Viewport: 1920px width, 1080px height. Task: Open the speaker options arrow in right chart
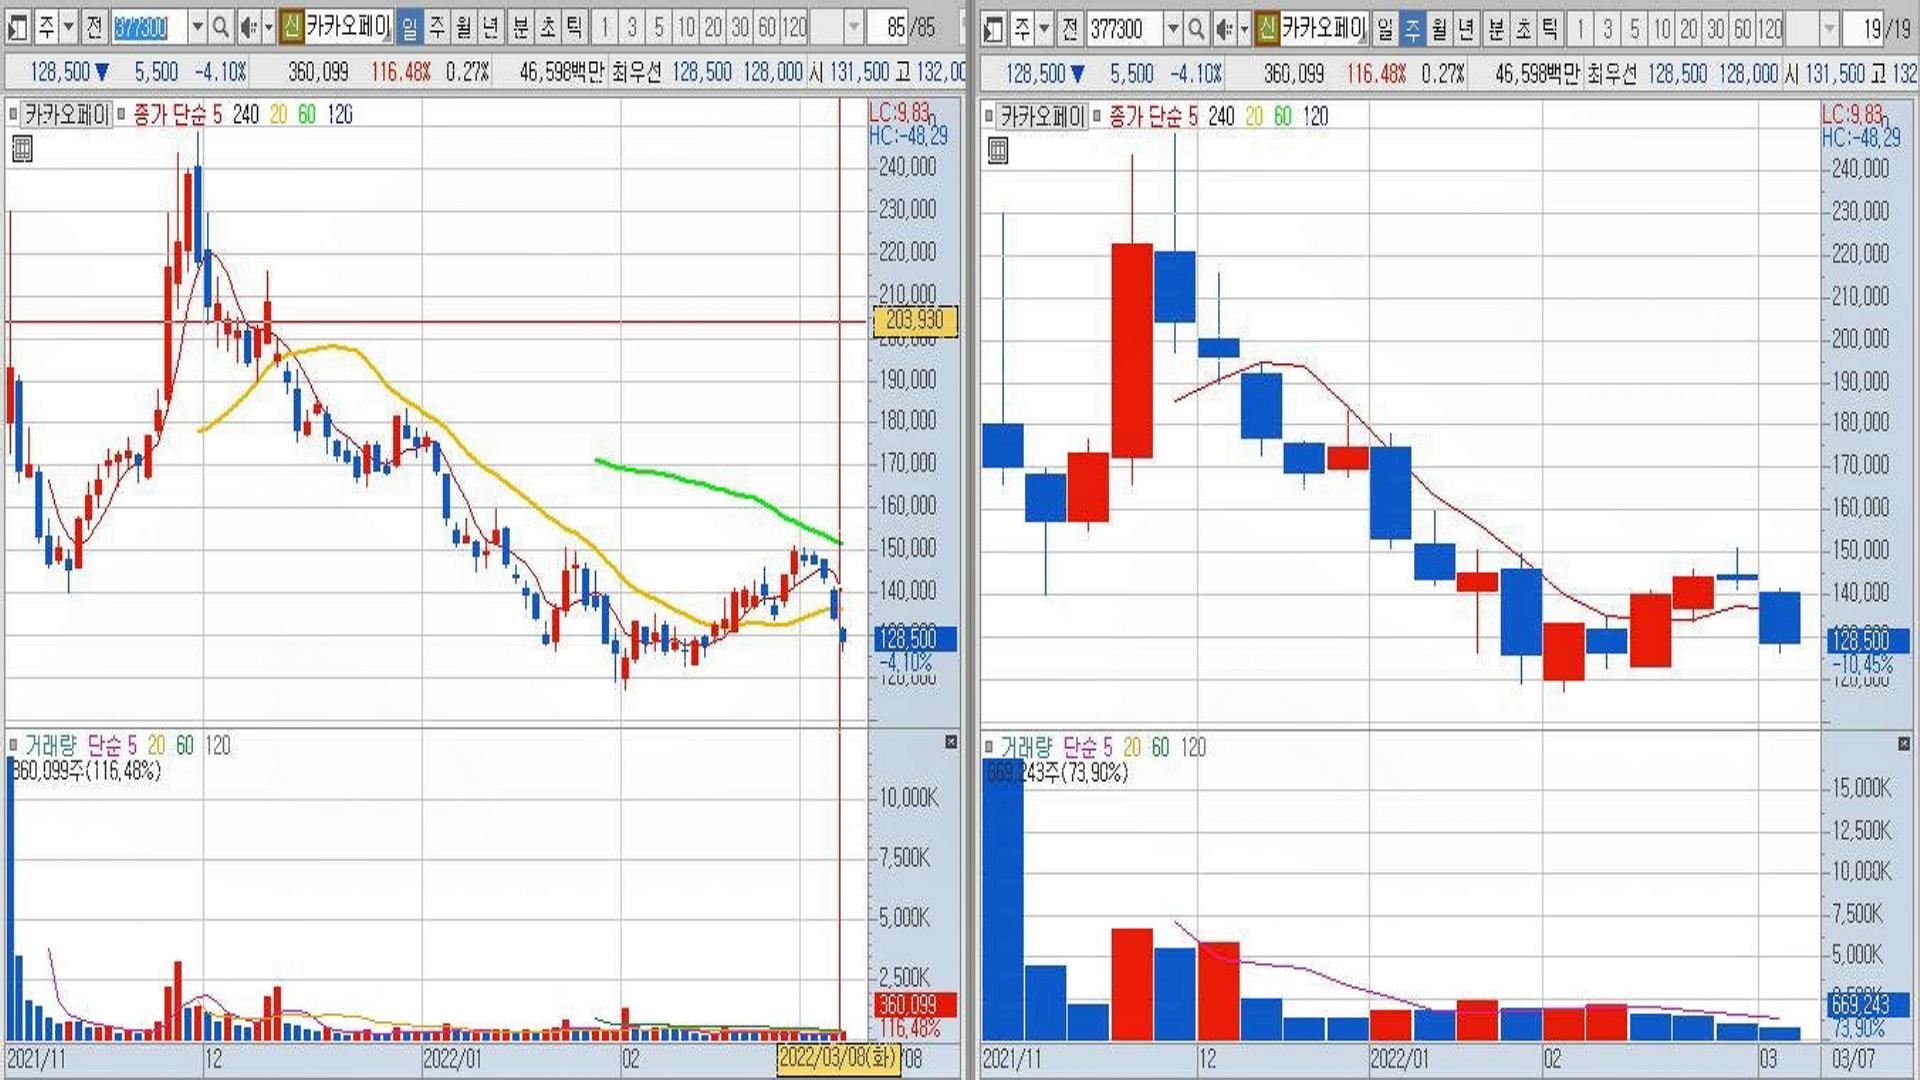click(1244, 29)
